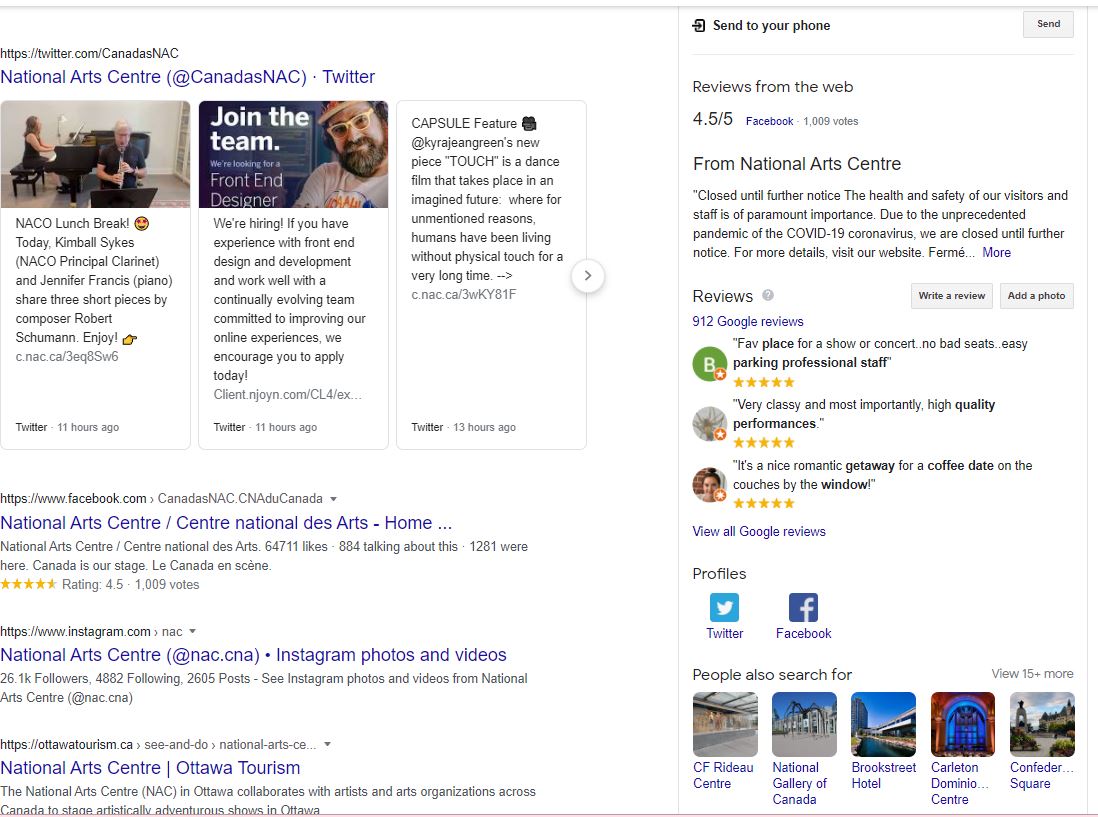
Task: Open Client.njoyn.com link in hiring tweet
Action: (287, 395)
